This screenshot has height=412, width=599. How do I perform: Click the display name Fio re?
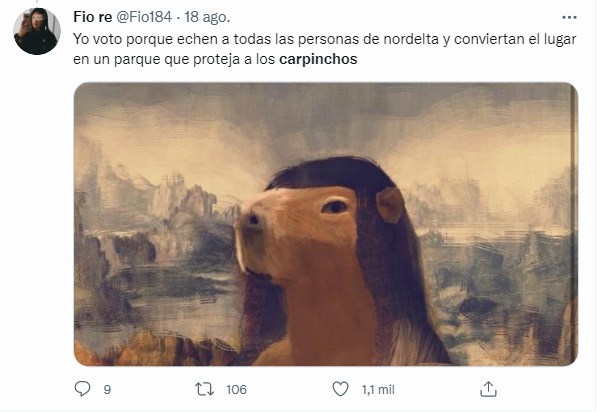tap(92, 17)
